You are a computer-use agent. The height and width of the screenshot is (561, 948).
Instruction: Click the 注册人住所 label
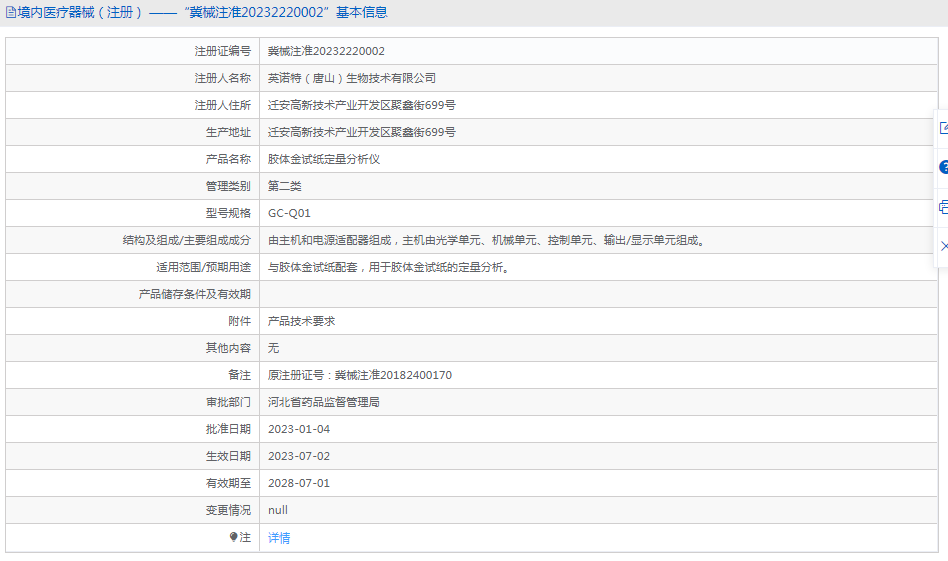click(x=222, y=105)
